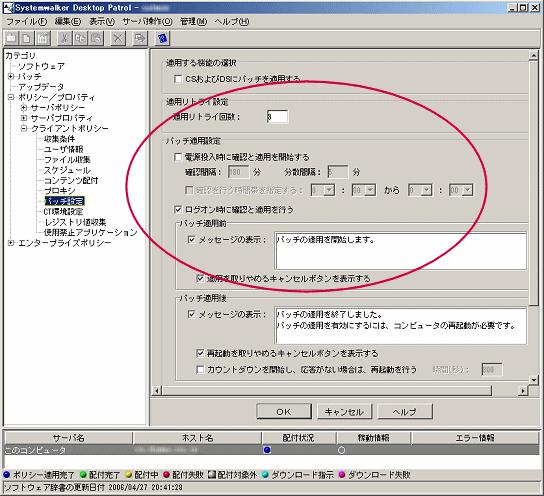
Task: Click the Delete X toolbar icon
Action: [x=118, y=38]
